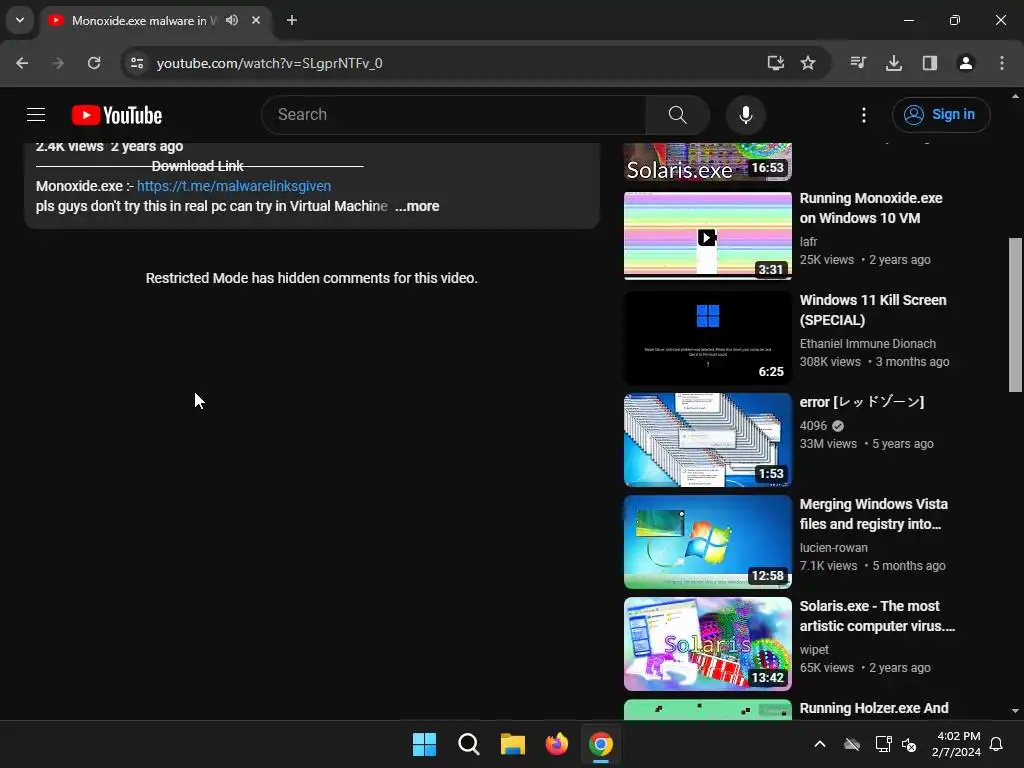Toggle Chrome side panel
Viewport: 1024px width, 768px height.
(x=930, y=63)
